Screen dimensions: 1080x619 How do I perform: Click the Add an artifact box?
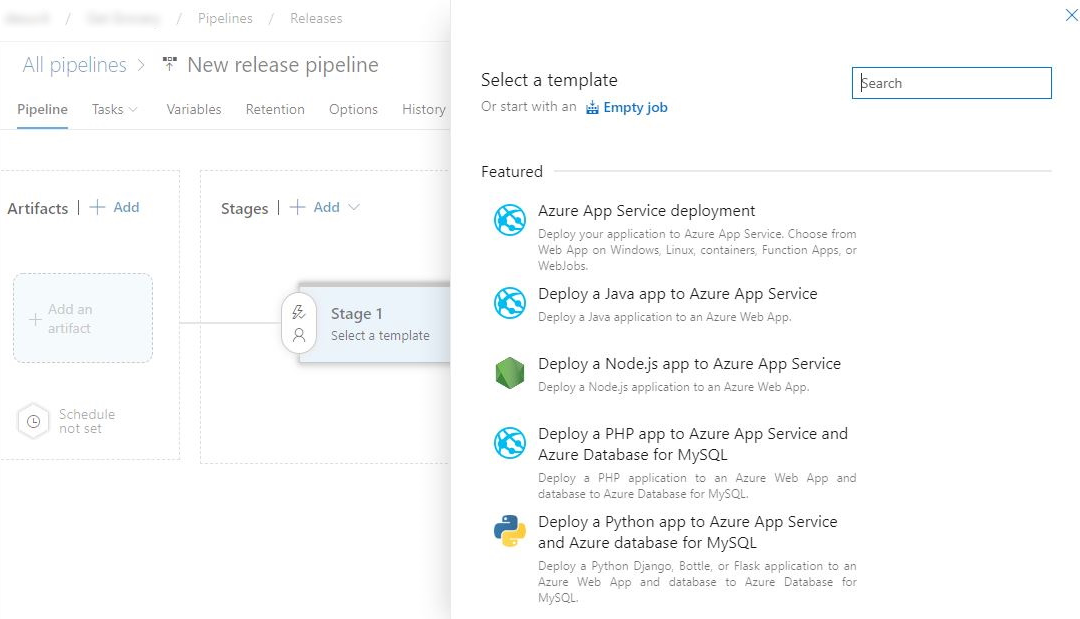[83, 318]
